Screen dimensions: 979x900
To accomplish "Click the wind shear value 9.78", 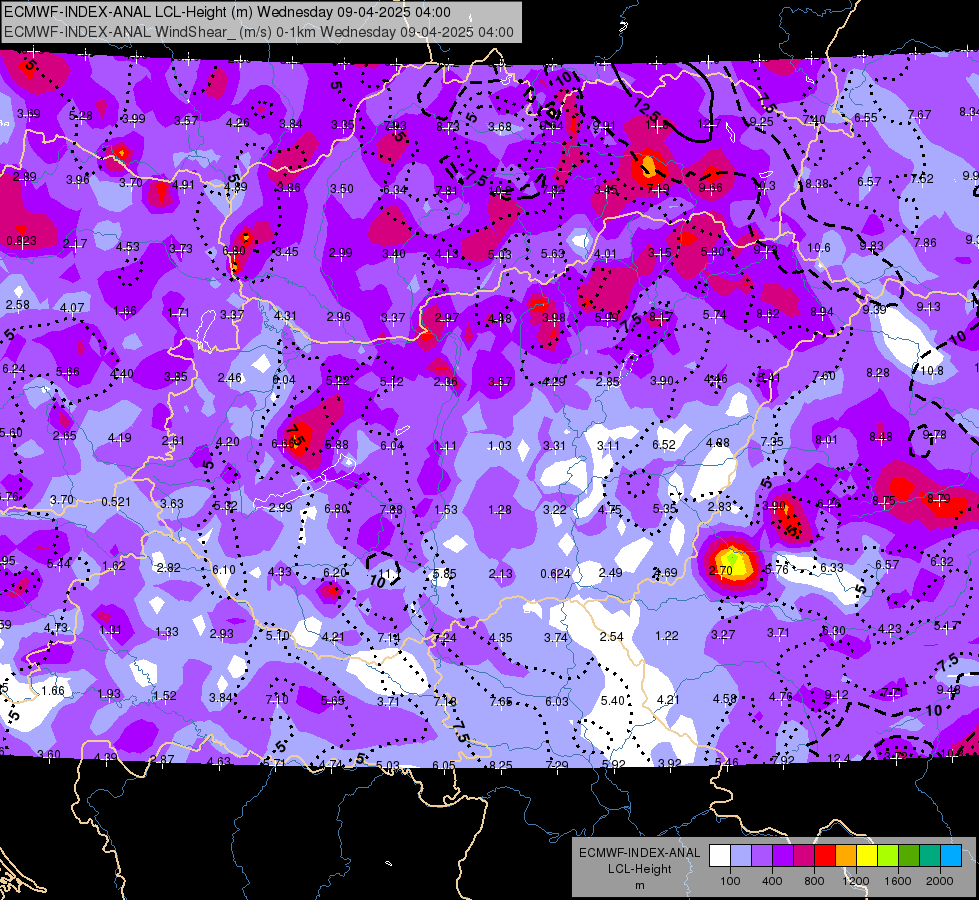I will click(934, 435).
